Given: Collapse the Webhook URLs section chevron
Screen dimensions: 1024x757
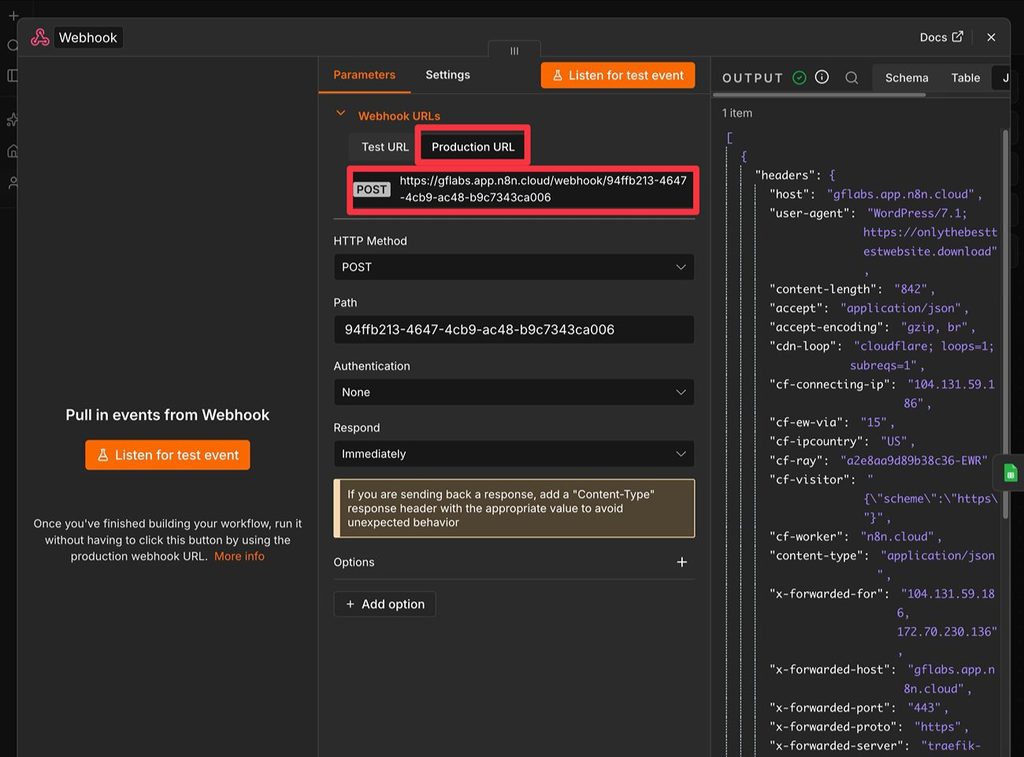Looking at the screenshot, I should pyautogui.click(x=340, y=114).
